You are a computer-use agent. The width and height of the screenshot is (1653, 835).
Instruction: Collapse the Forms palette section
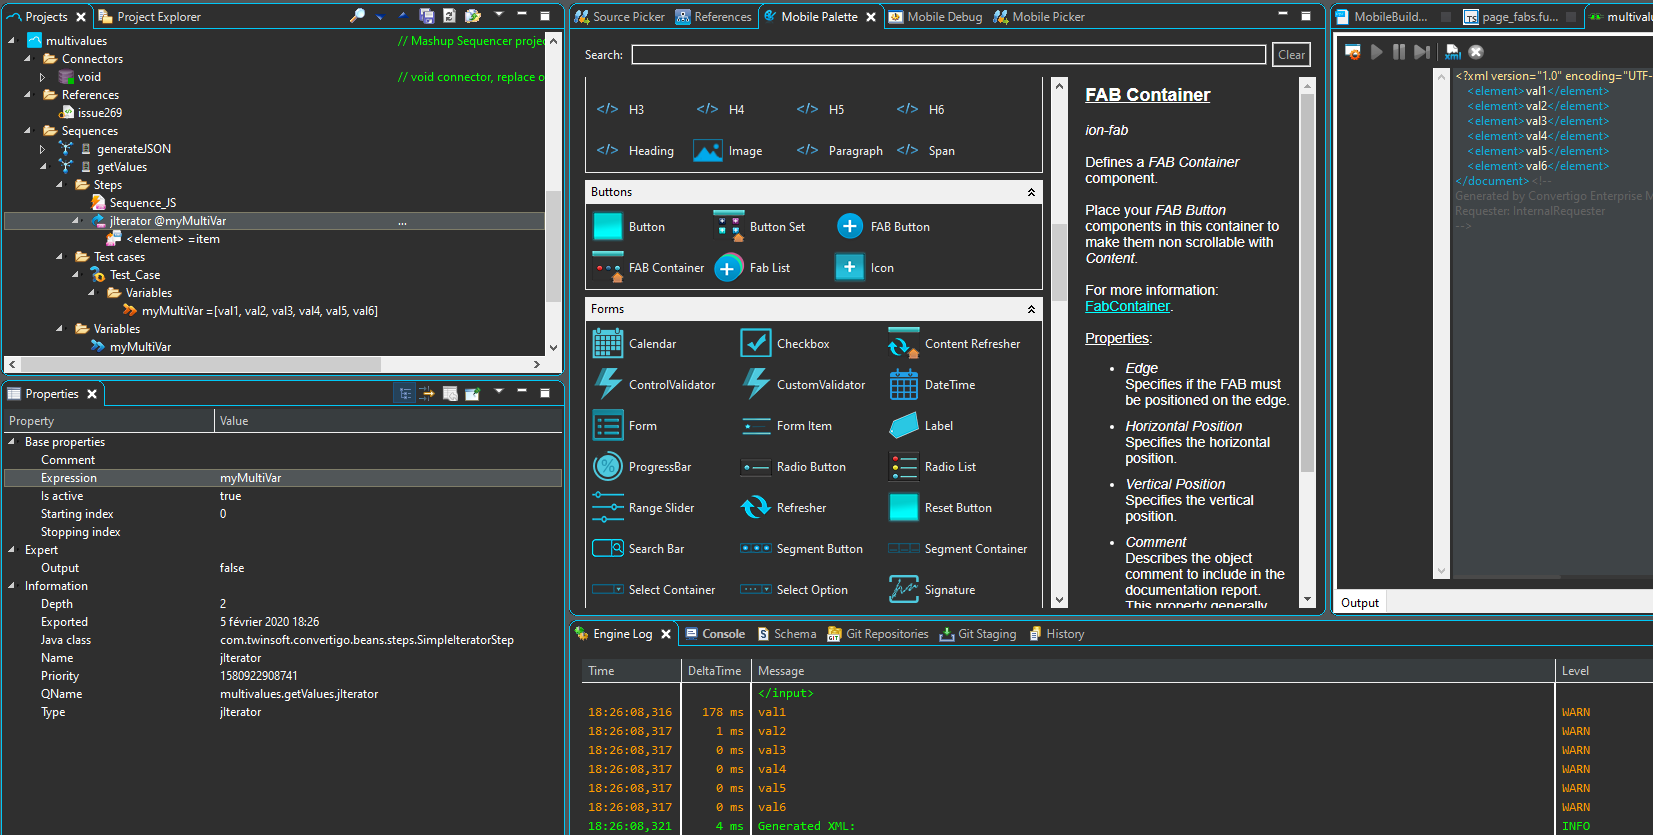[x=1031, y=309]
